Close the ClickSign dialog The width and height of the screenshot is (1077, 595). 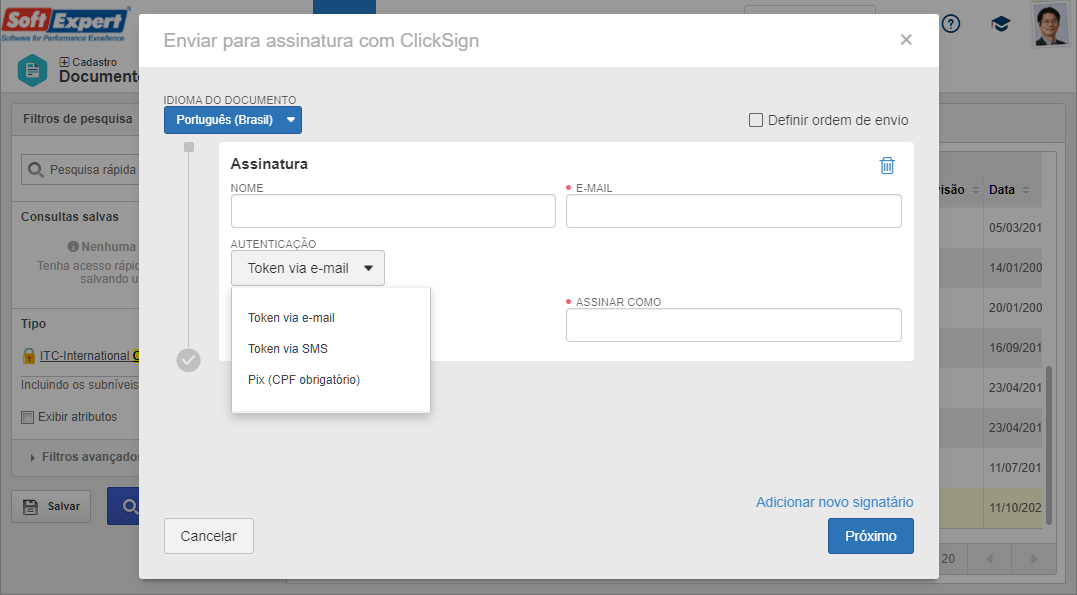click(906, 40)
